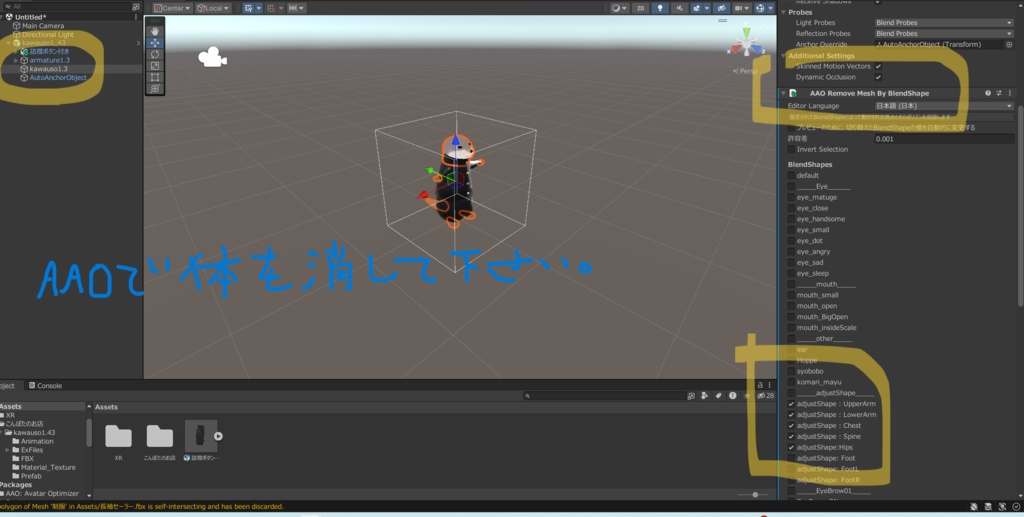Select kawauso1.3 object in hierarchy
Screen dimensions: 1024x517
48,69
